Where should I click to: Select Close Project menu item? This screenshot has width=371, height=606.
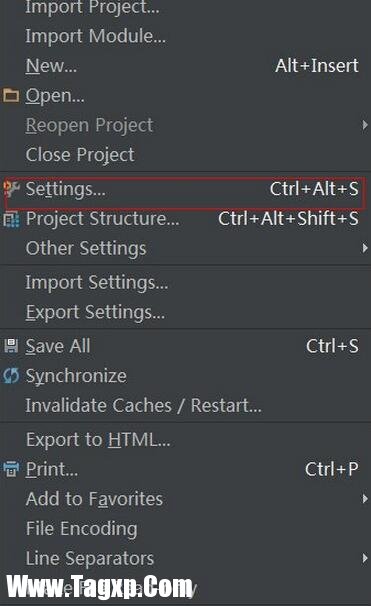point(186,155)
